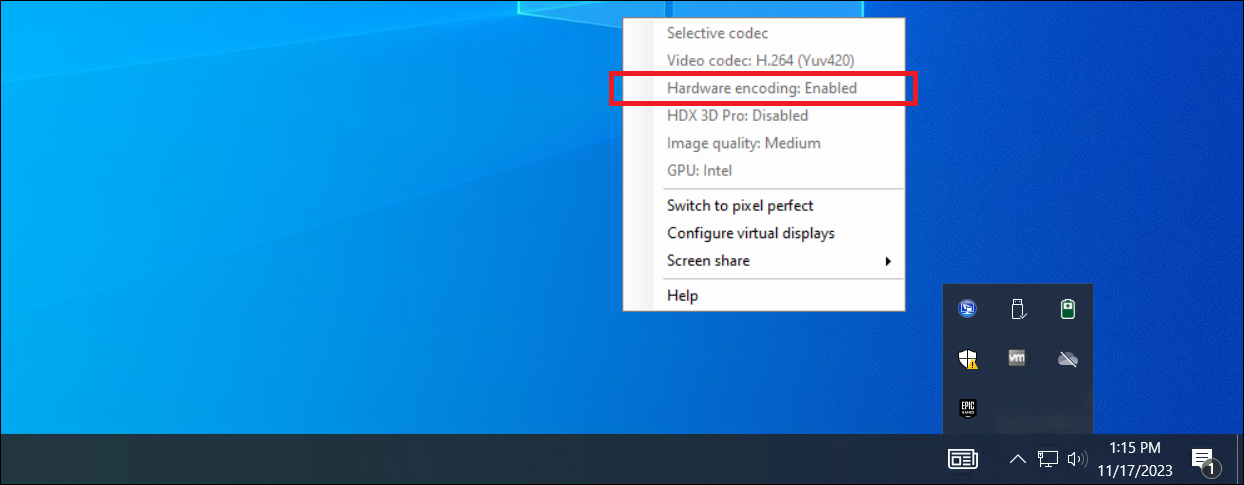Click the network status taskbar icon
The image size is (1244, 485).
1047,459
